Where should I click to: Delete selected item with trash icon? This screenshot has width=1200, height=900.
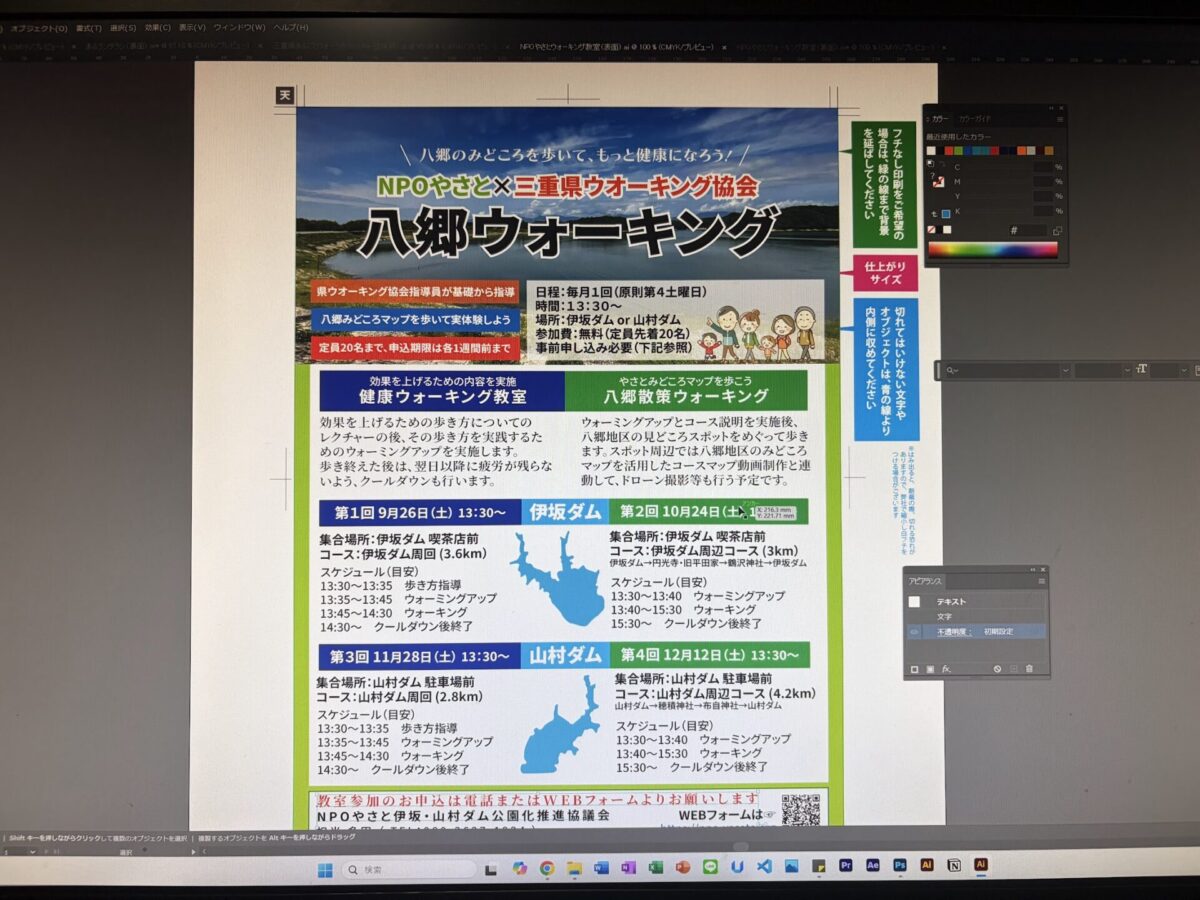1029,669
